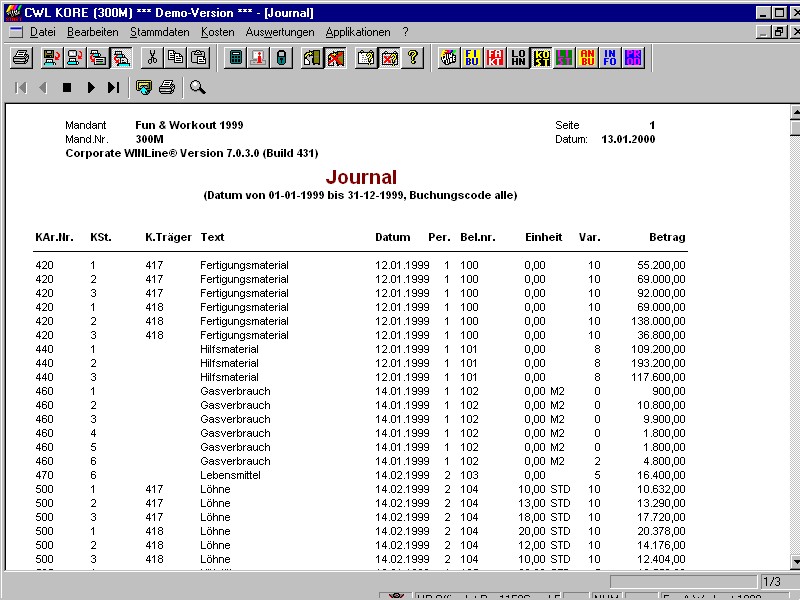Click amount 20.378,00 in Löhne row
Viewport: 800px width, 600px height.
pyautogui.click(x=661, y=531)
